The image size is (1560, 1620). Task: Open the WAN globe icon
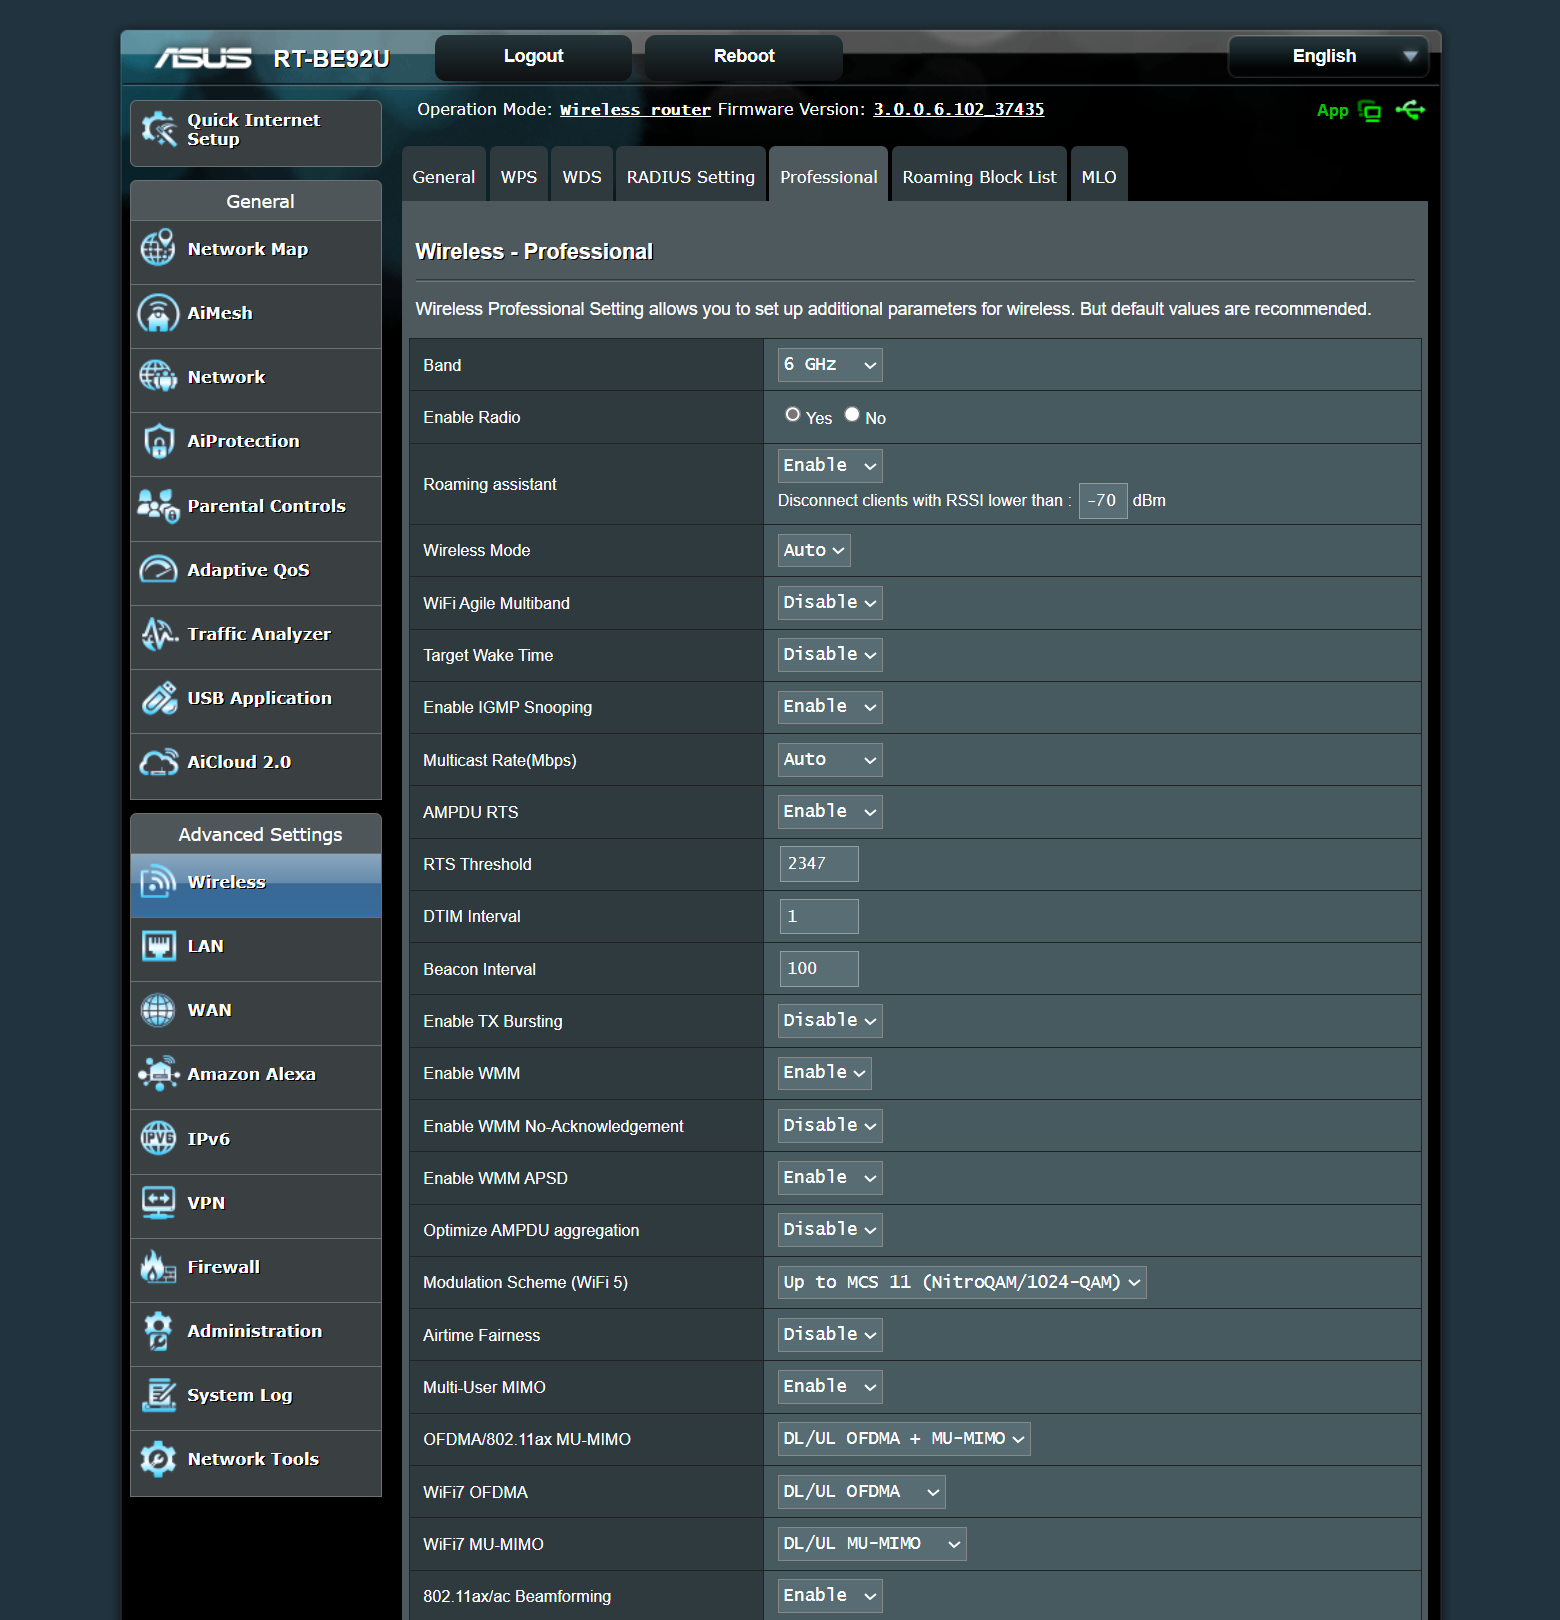point(158,1009)
